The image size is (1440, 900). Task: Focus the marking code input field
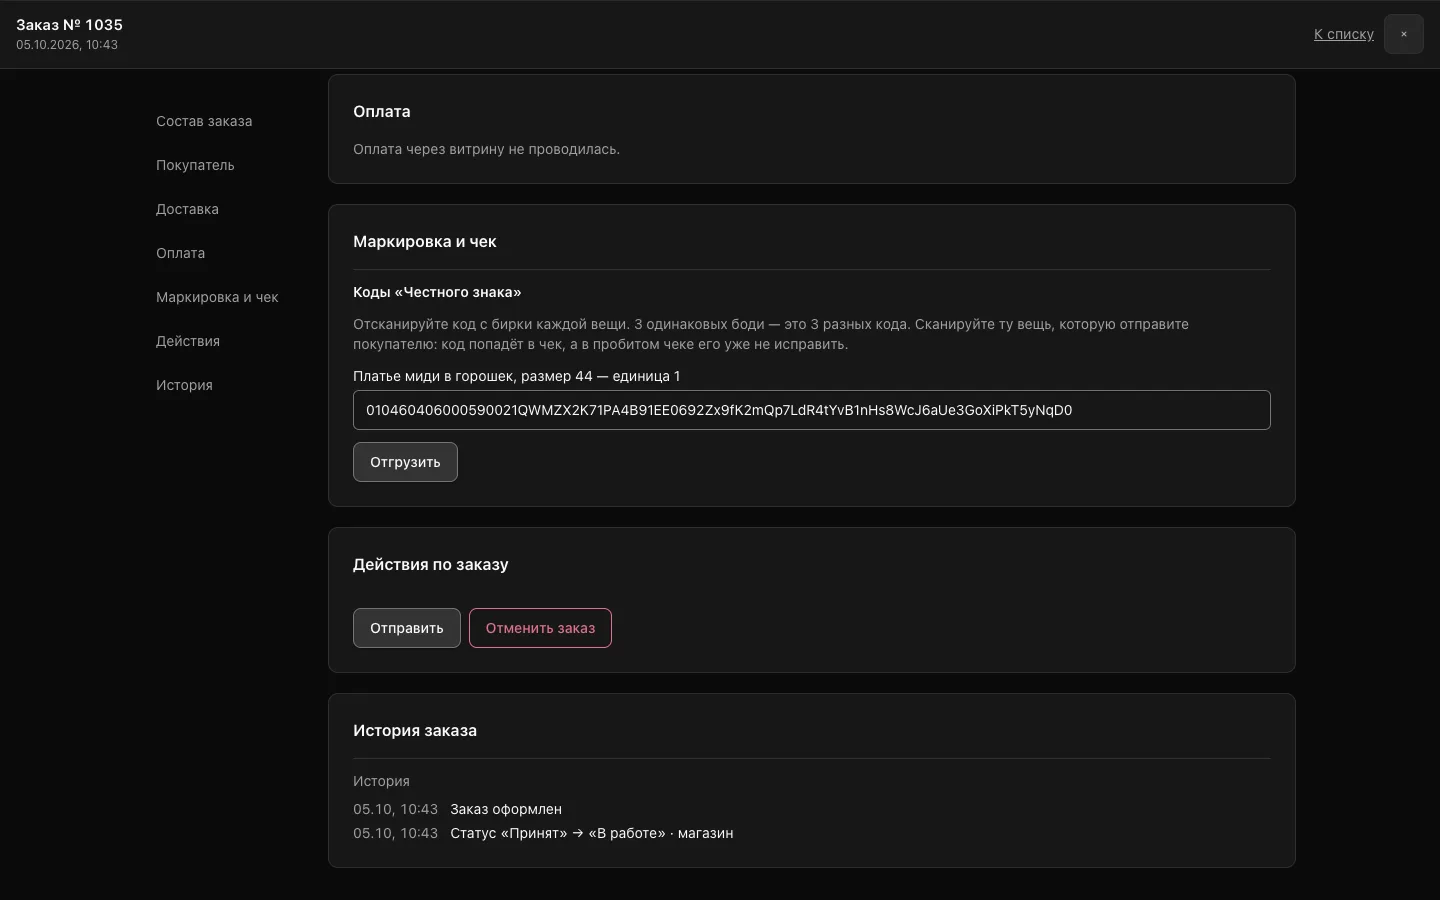811,410
